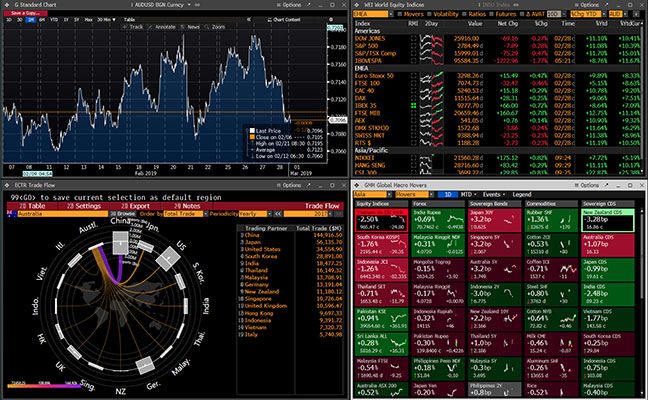Open the %Chg YTD dropdown
This screenshot has height=400, width=648.
(x=587, y=14)
